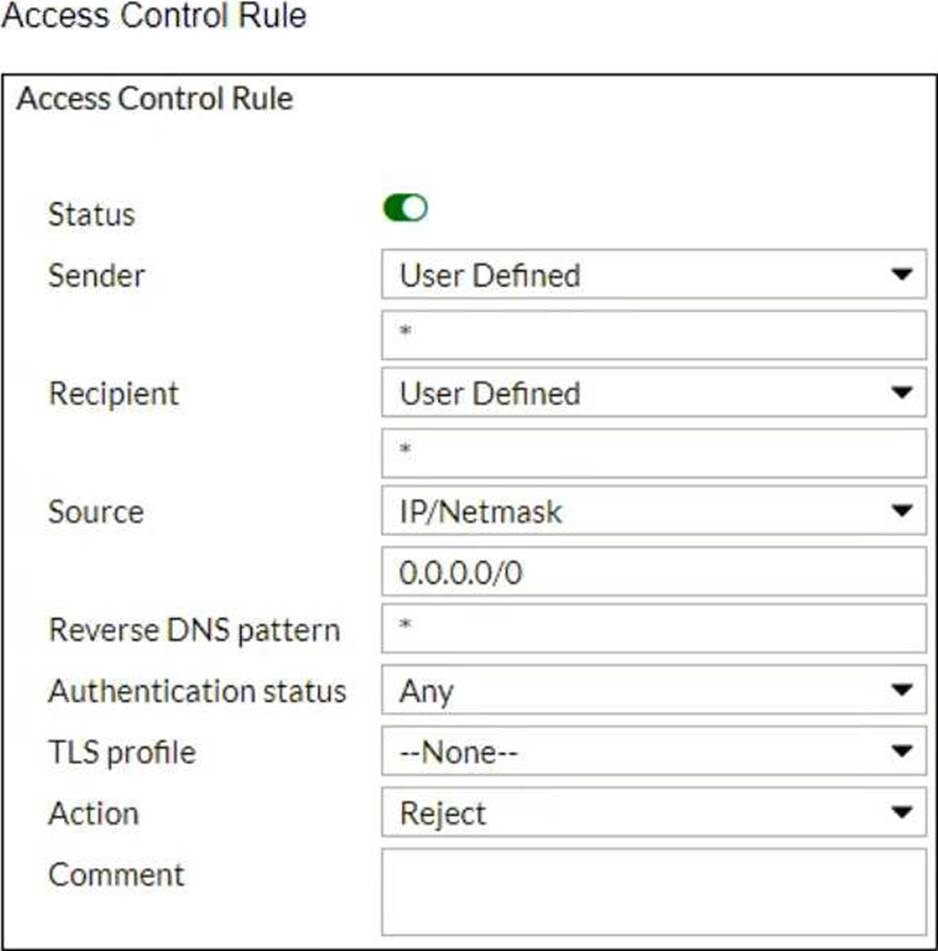Click the 0.0.0.0/0 source address field
Screen dimensions: 938x951
point(653,572)
